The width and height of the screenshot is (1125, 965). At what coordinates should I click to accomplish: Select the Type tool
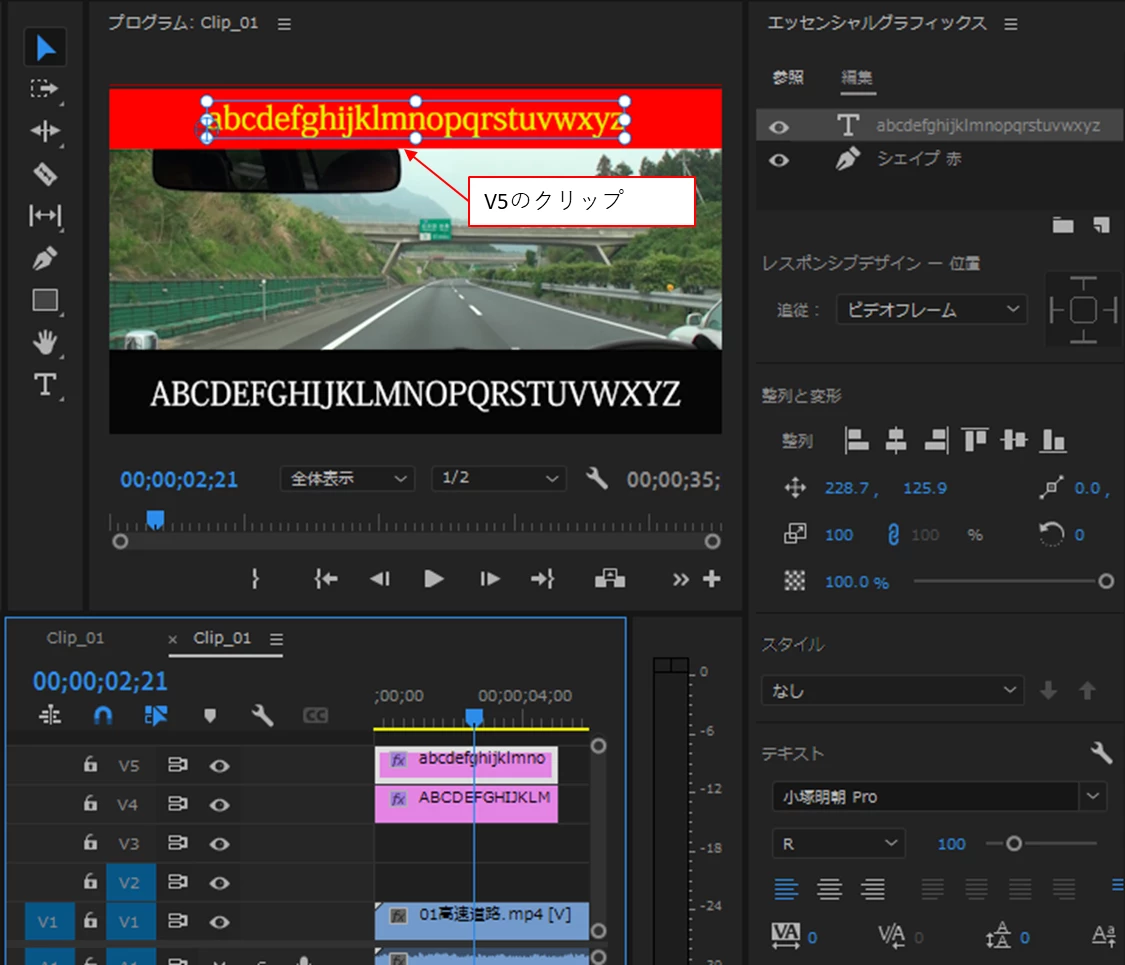coord(44,385)
